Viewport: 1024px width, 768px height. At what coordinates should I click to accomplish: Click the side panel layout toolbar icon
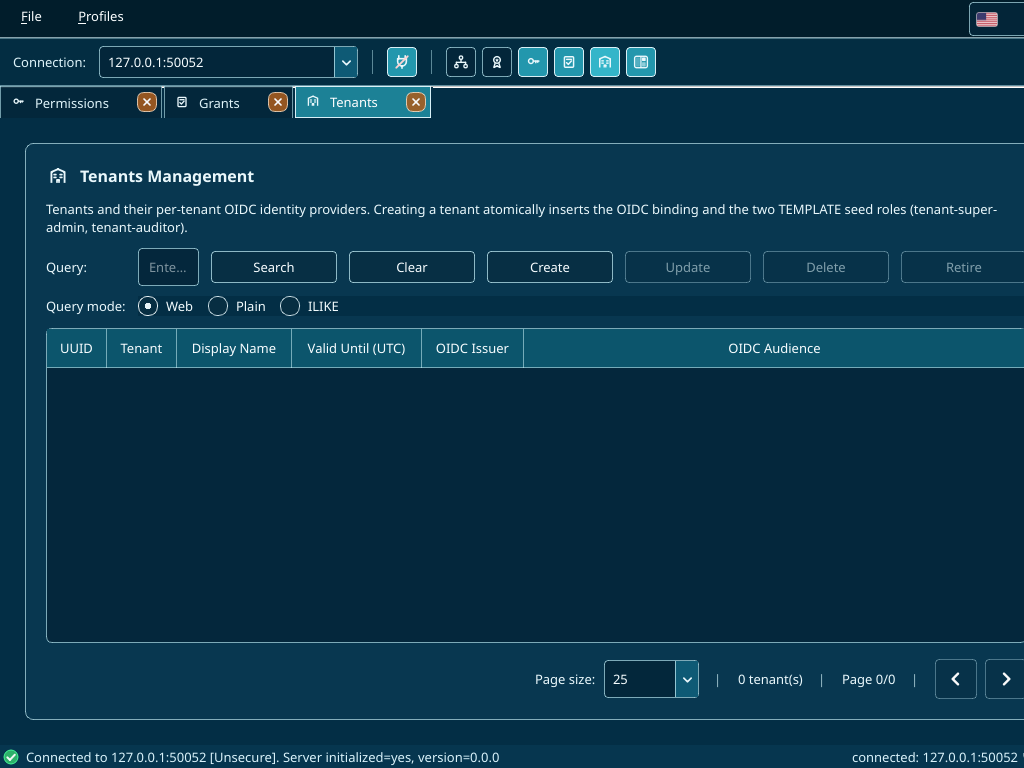coord(641,62)
